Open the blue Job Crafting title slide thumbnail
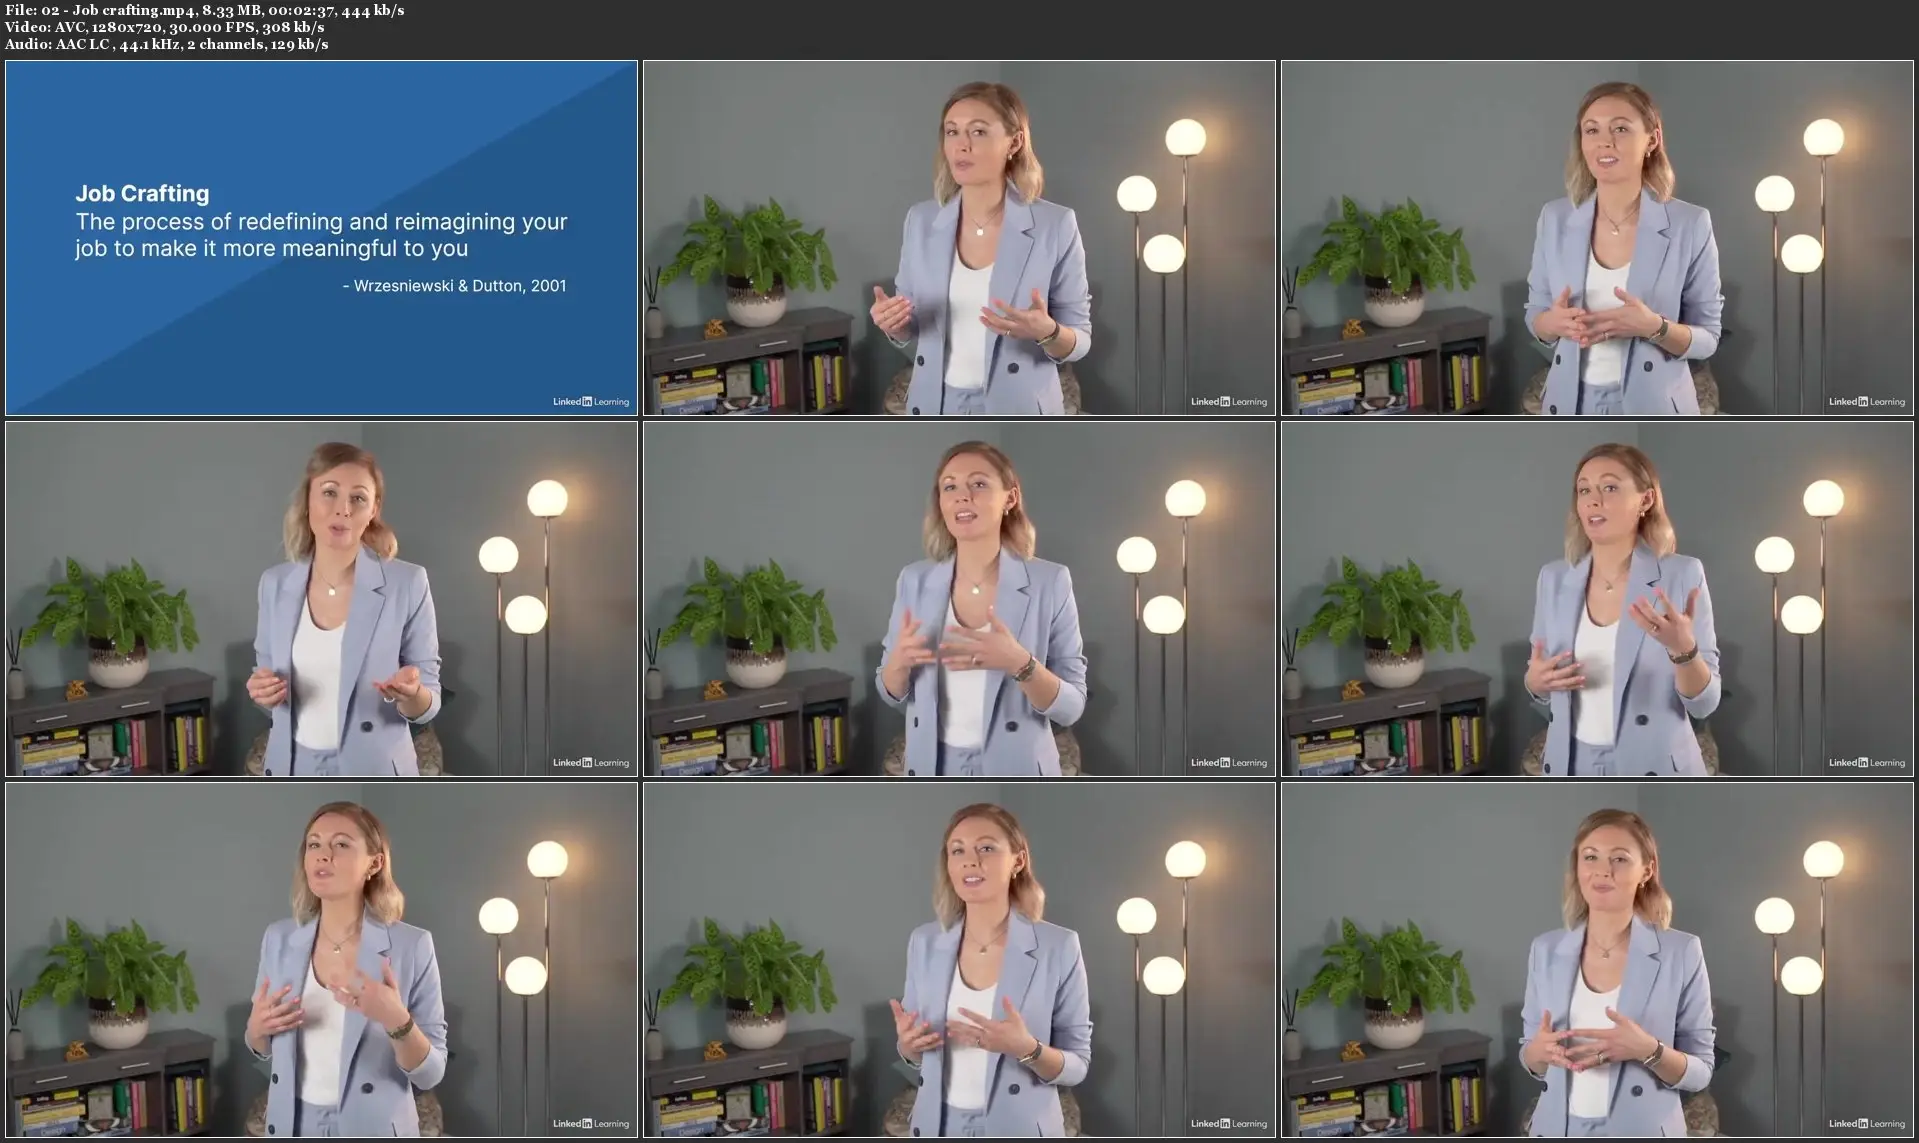 (321, 238)
